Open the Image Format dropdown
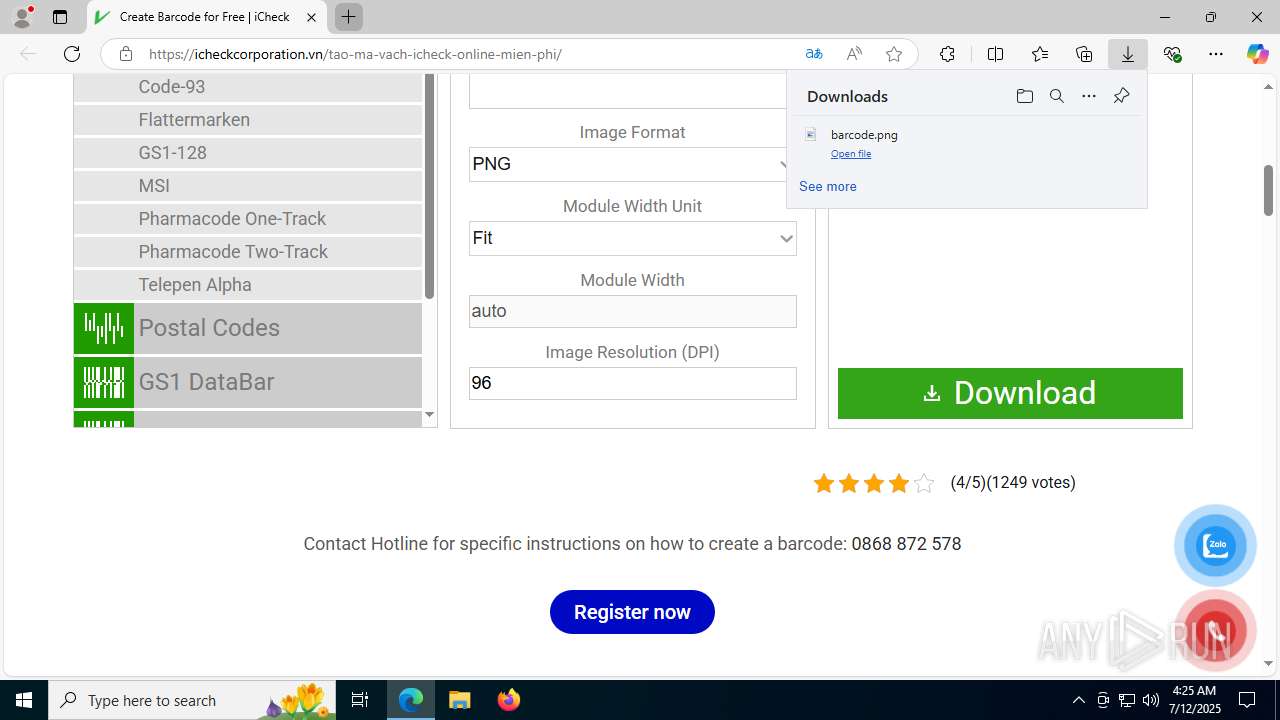The width and height of the screenshot is (1280, 720). tap(632, 164)
